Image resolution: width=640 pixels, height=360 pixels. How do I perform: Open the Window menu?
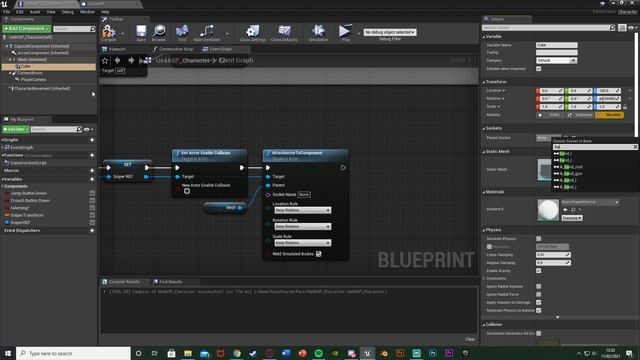(87, 12)
